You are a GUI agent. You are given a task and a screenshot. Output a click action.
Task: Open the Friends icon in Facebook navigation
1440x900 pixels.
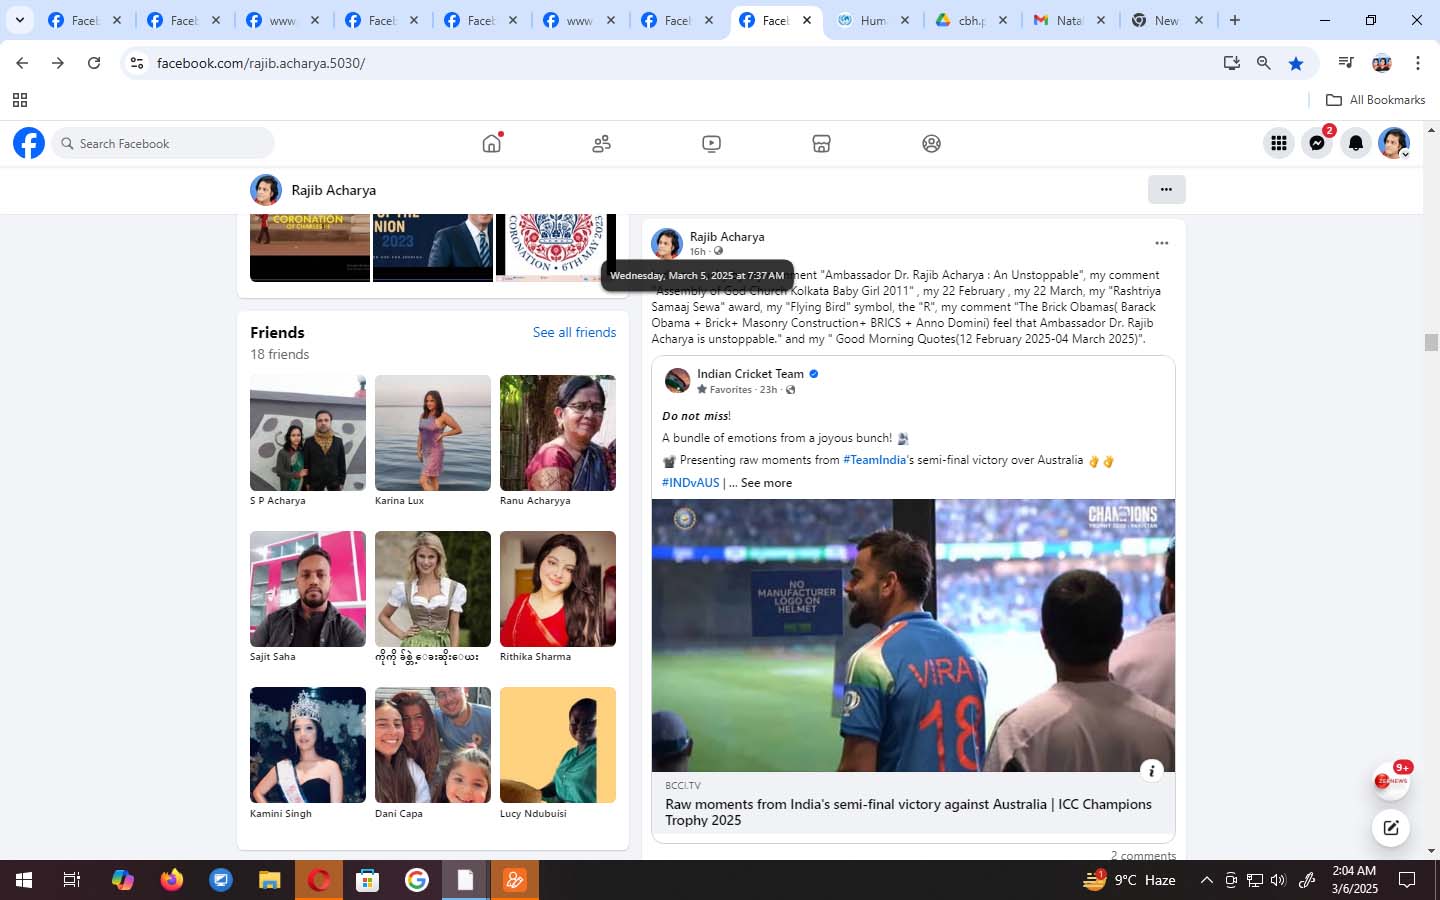[x=601, y=144]
